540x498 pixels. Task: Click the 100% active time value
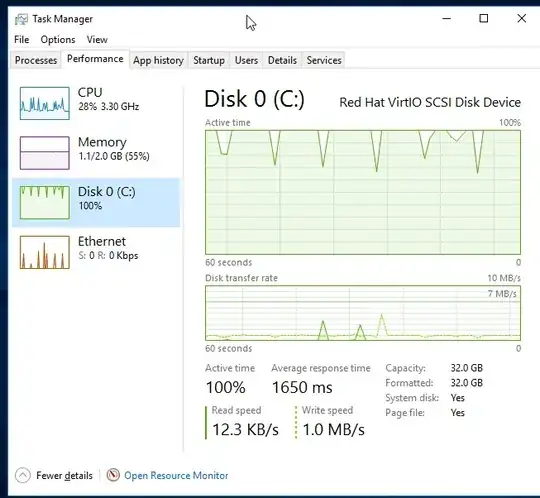(x=226, y=387)
